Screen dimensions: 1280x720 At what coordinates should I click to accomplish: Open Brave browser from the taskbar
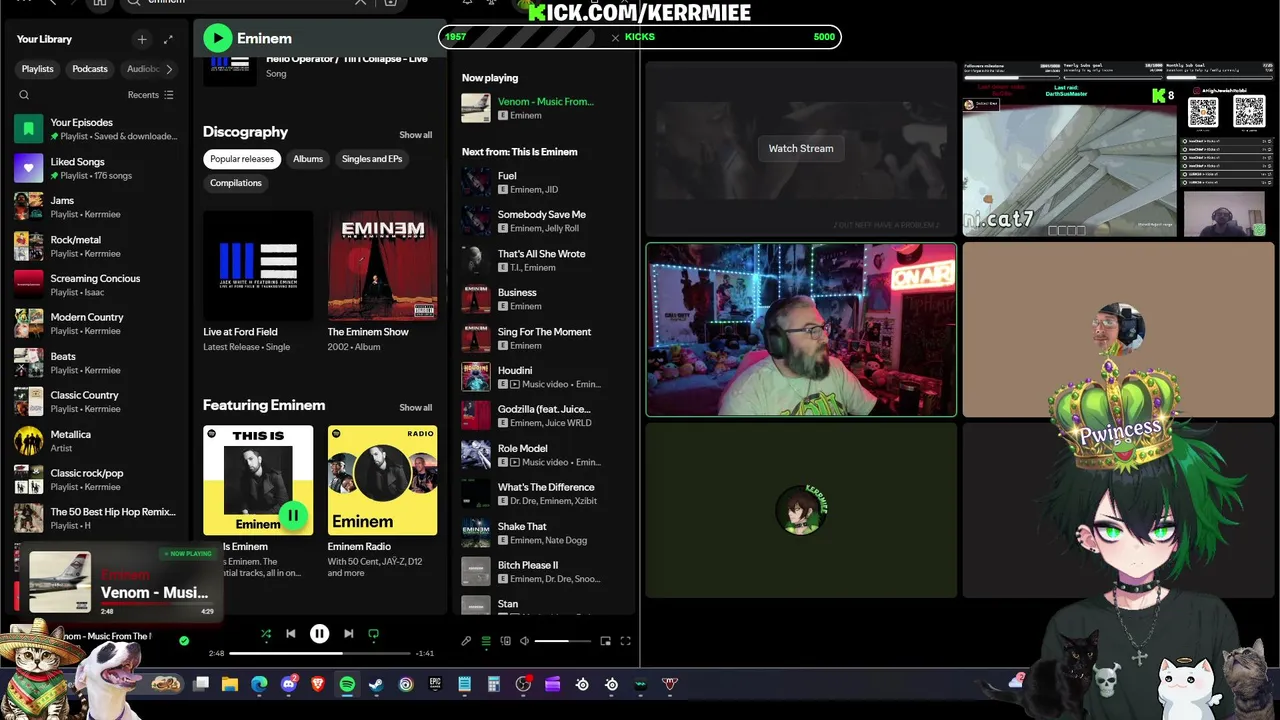(318, 684)
